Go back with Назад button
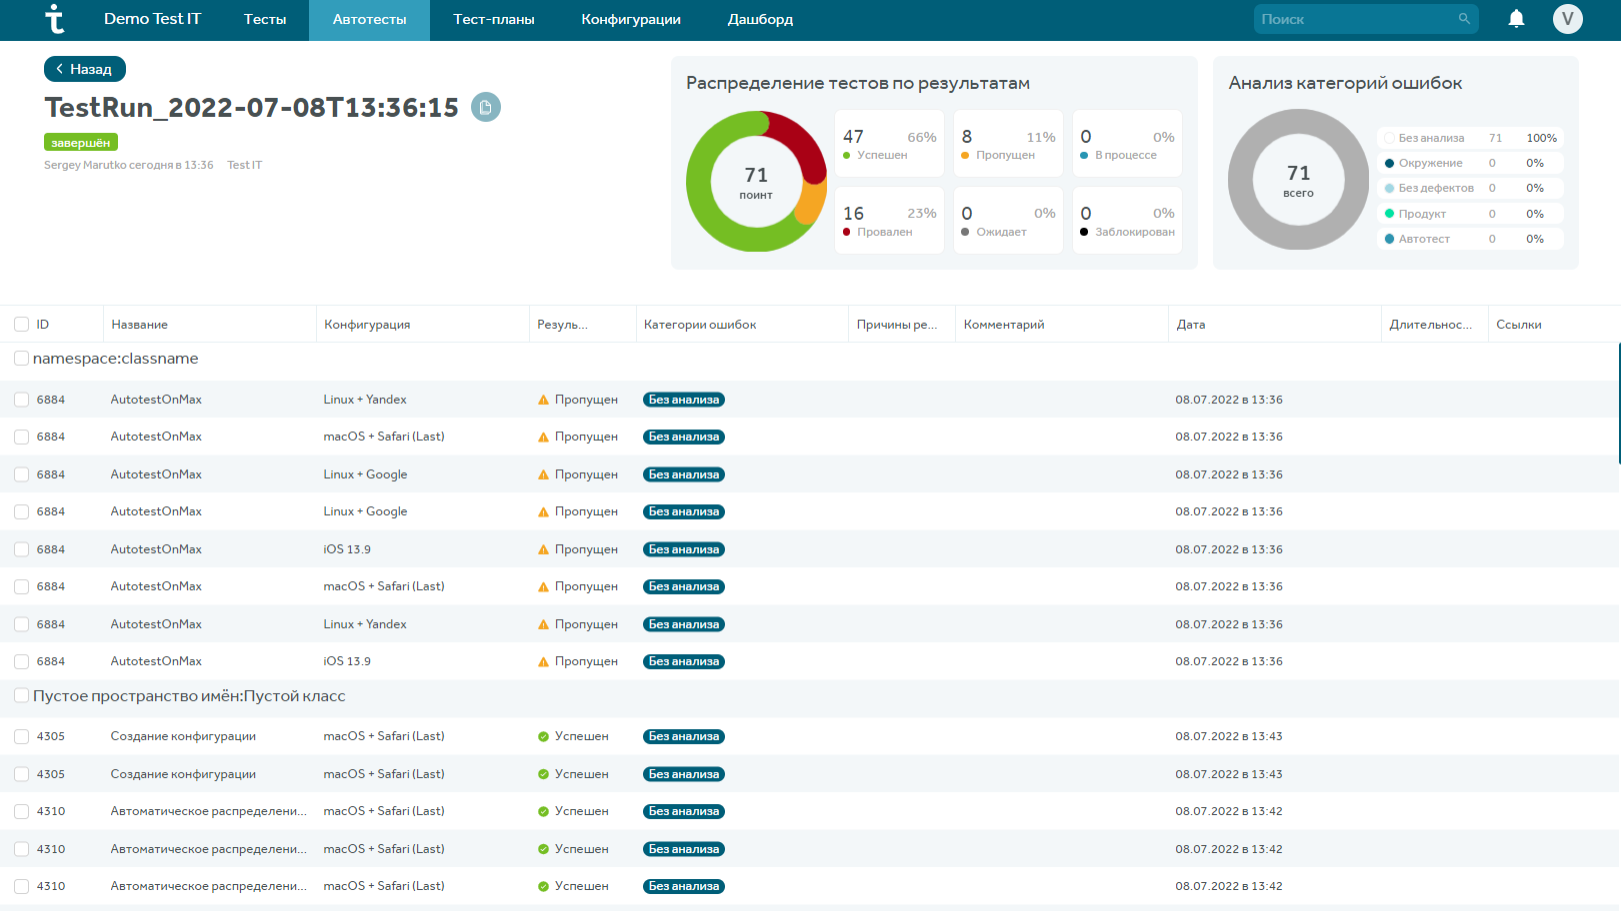 [85, 69]
